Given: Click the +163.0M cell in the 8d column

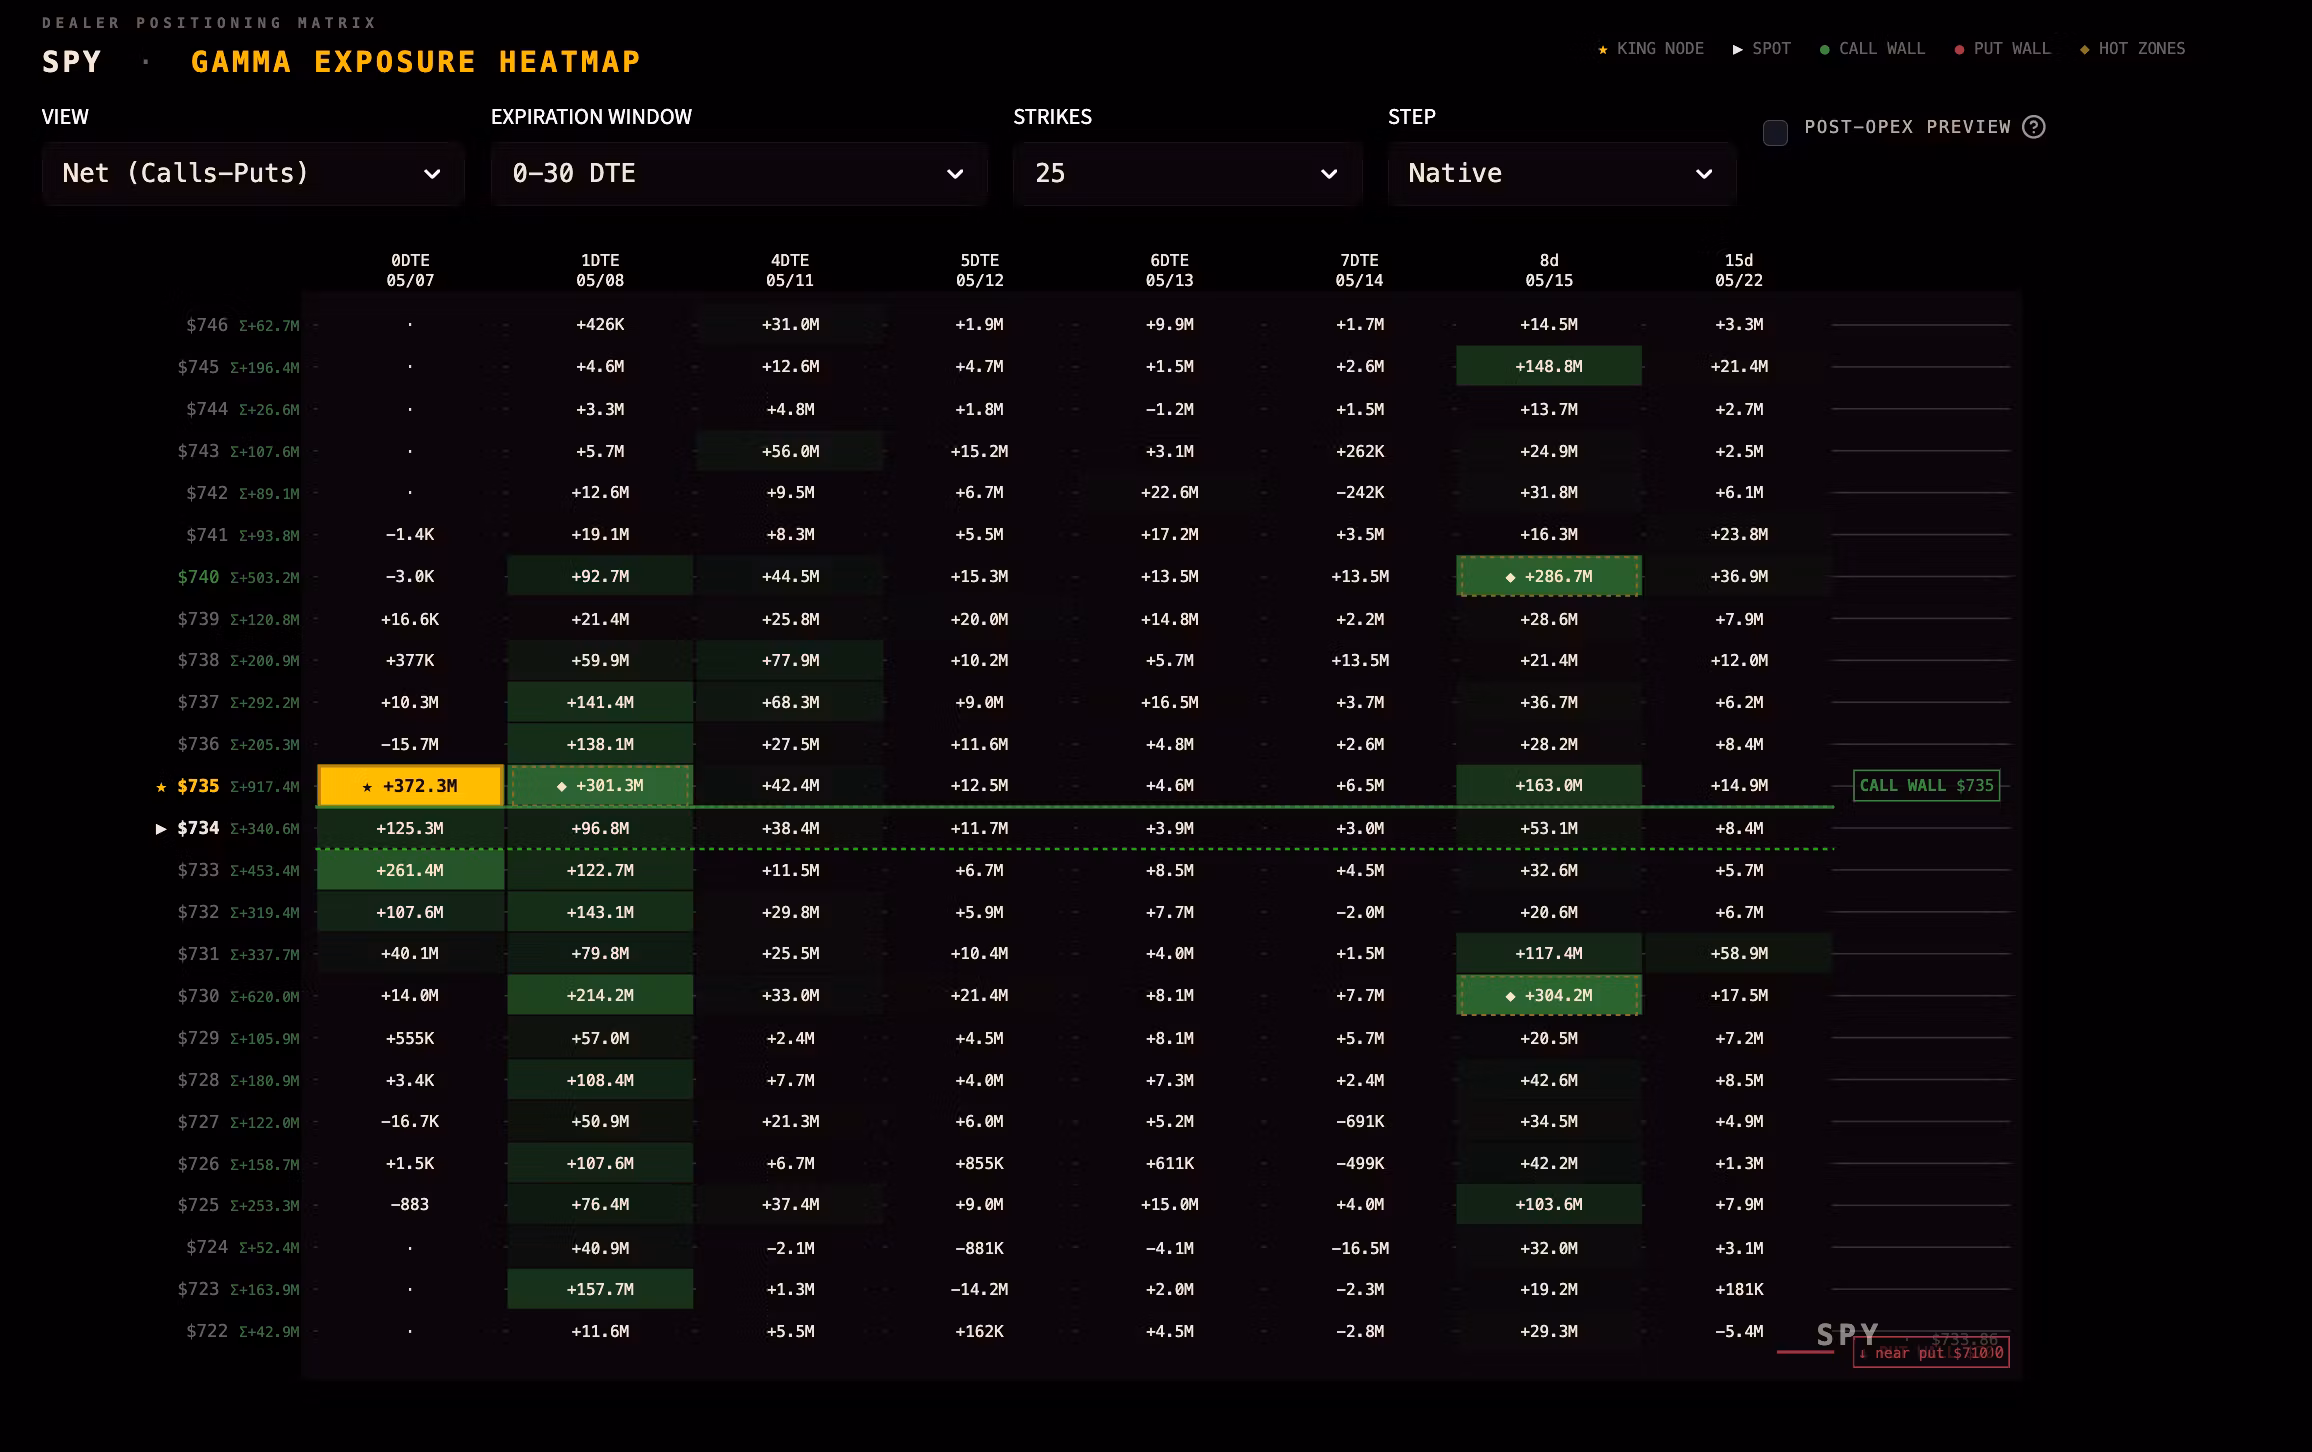Looking at the screenshot, I should coord(1549,786).
